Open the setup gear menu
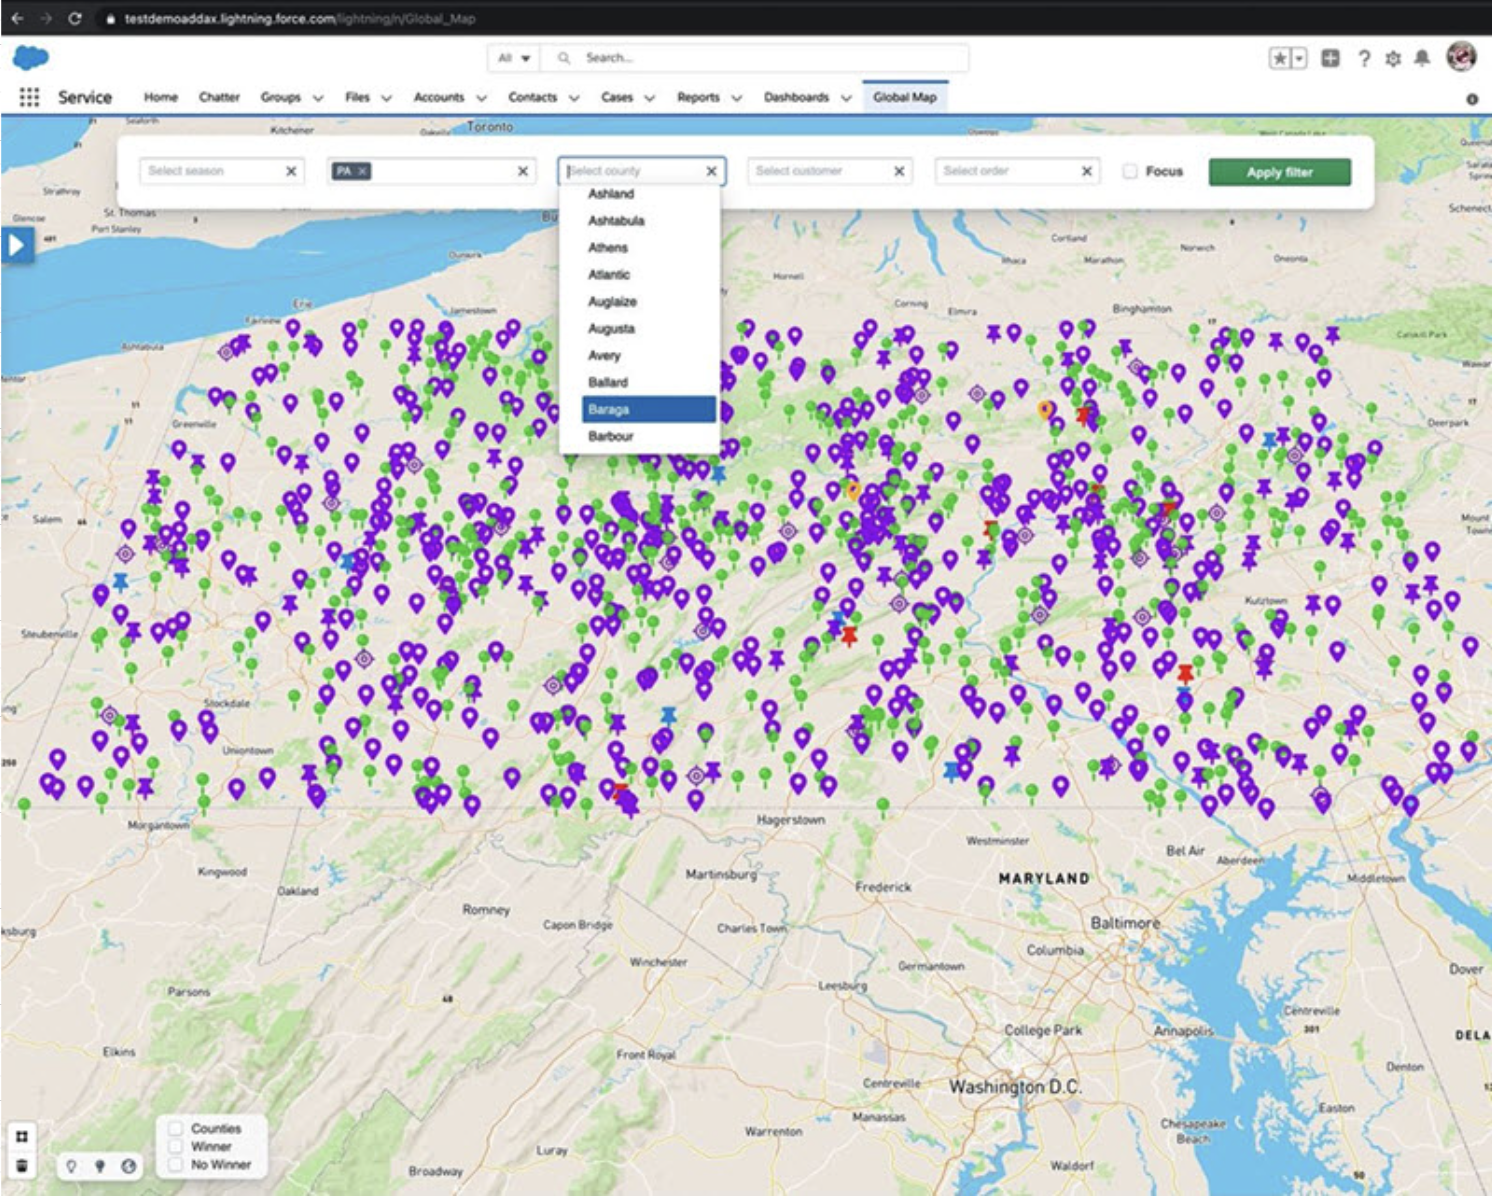 coord(1393,58)
